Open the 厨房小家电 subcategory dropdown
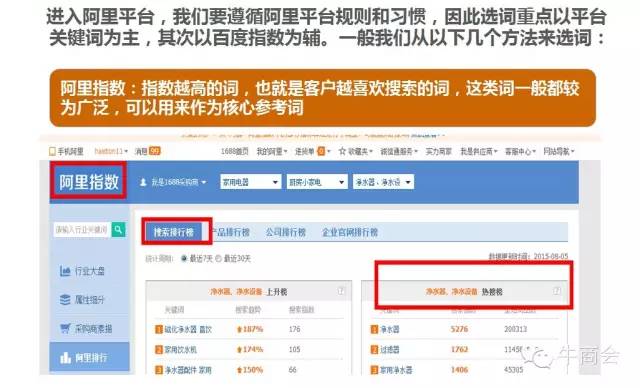 tap(317, 182)
